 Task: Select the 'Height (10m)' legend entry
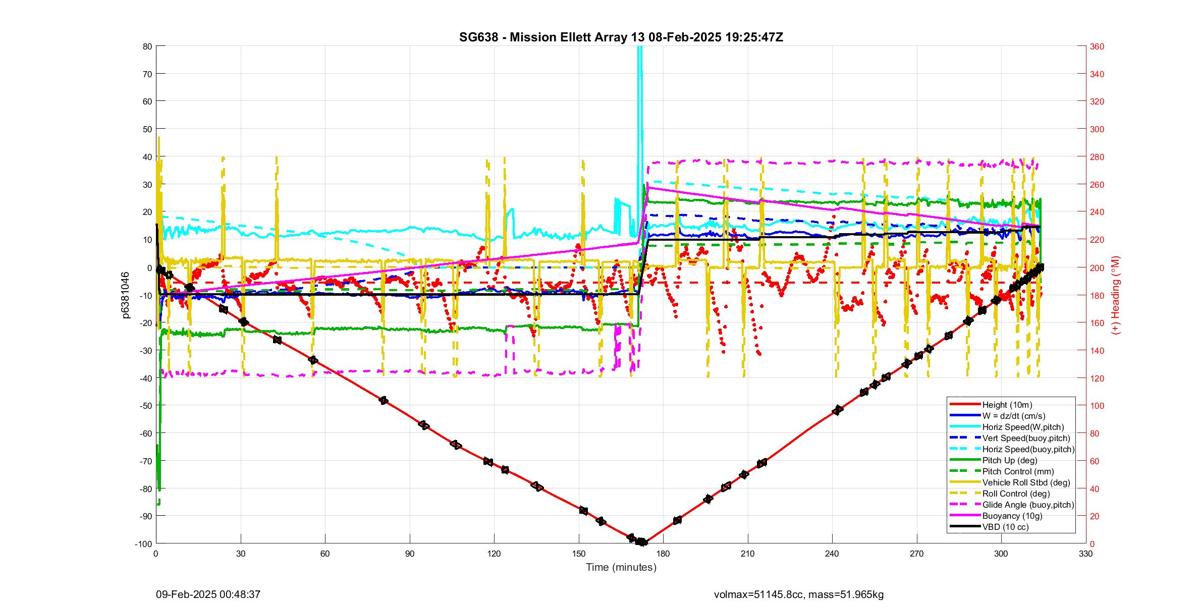tap(1010, 404)
